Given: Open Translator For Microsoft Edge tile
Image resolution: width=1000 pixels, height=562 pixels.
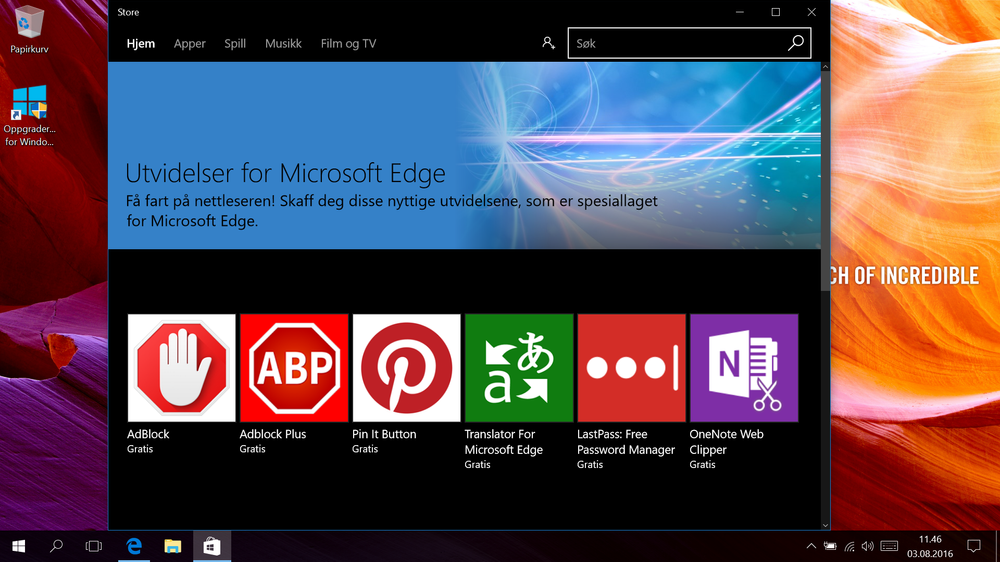Looking at the screenshot, I should [x=519, y=367].
